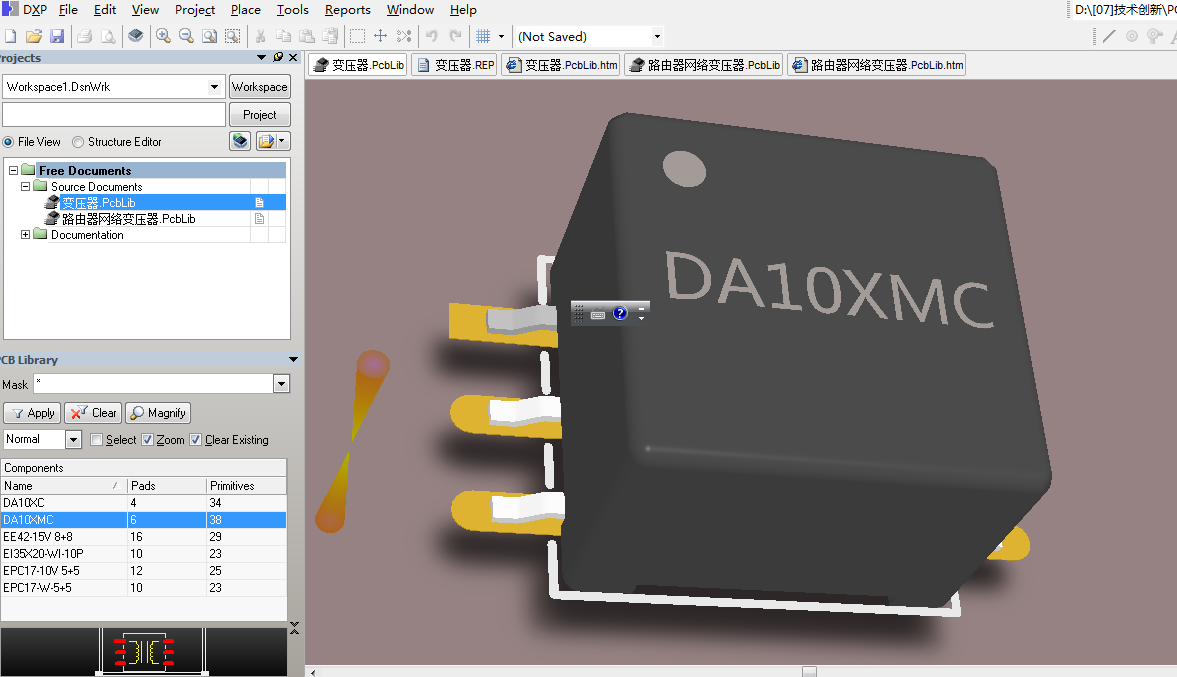Click the Project button

coord(260,115)
